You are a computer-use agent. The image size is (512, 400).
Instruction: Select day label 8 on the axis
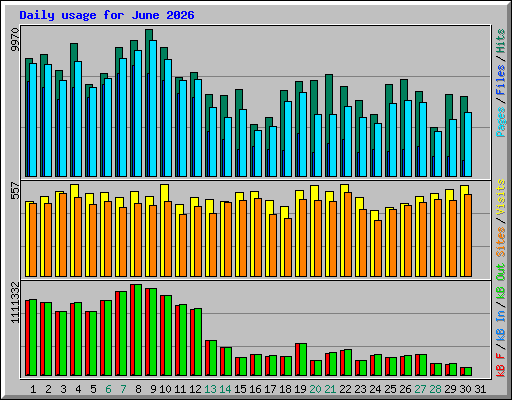(138, 389)
